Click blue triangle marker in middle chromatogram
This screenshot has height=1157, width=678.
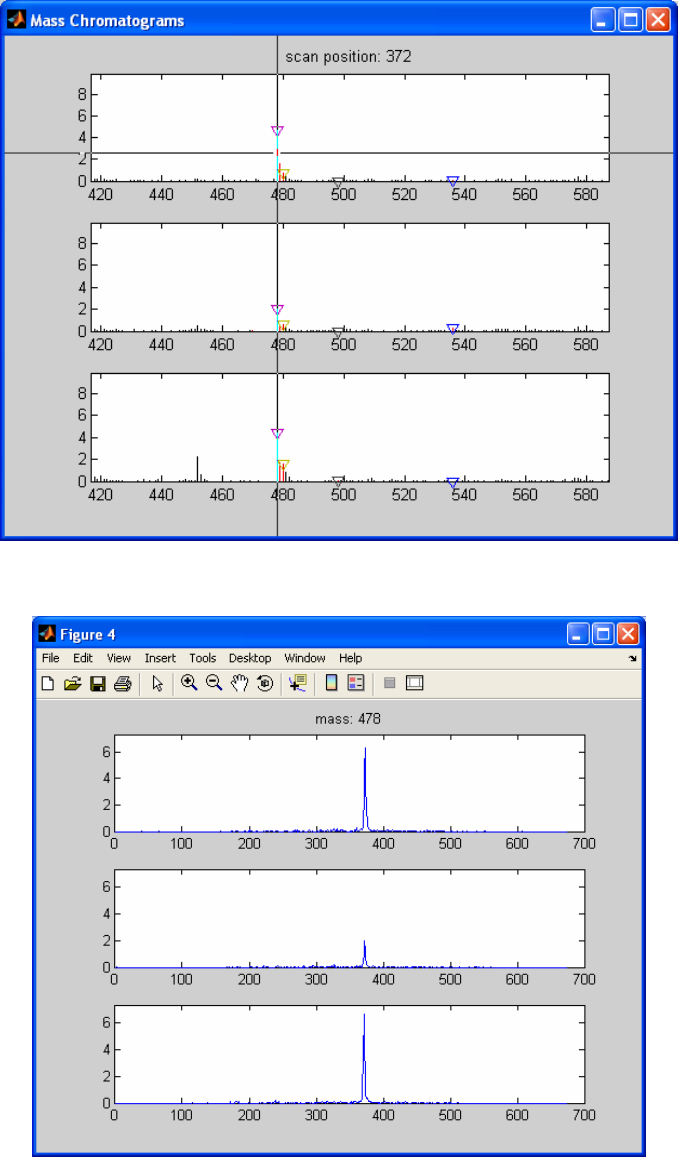point(453,329)
